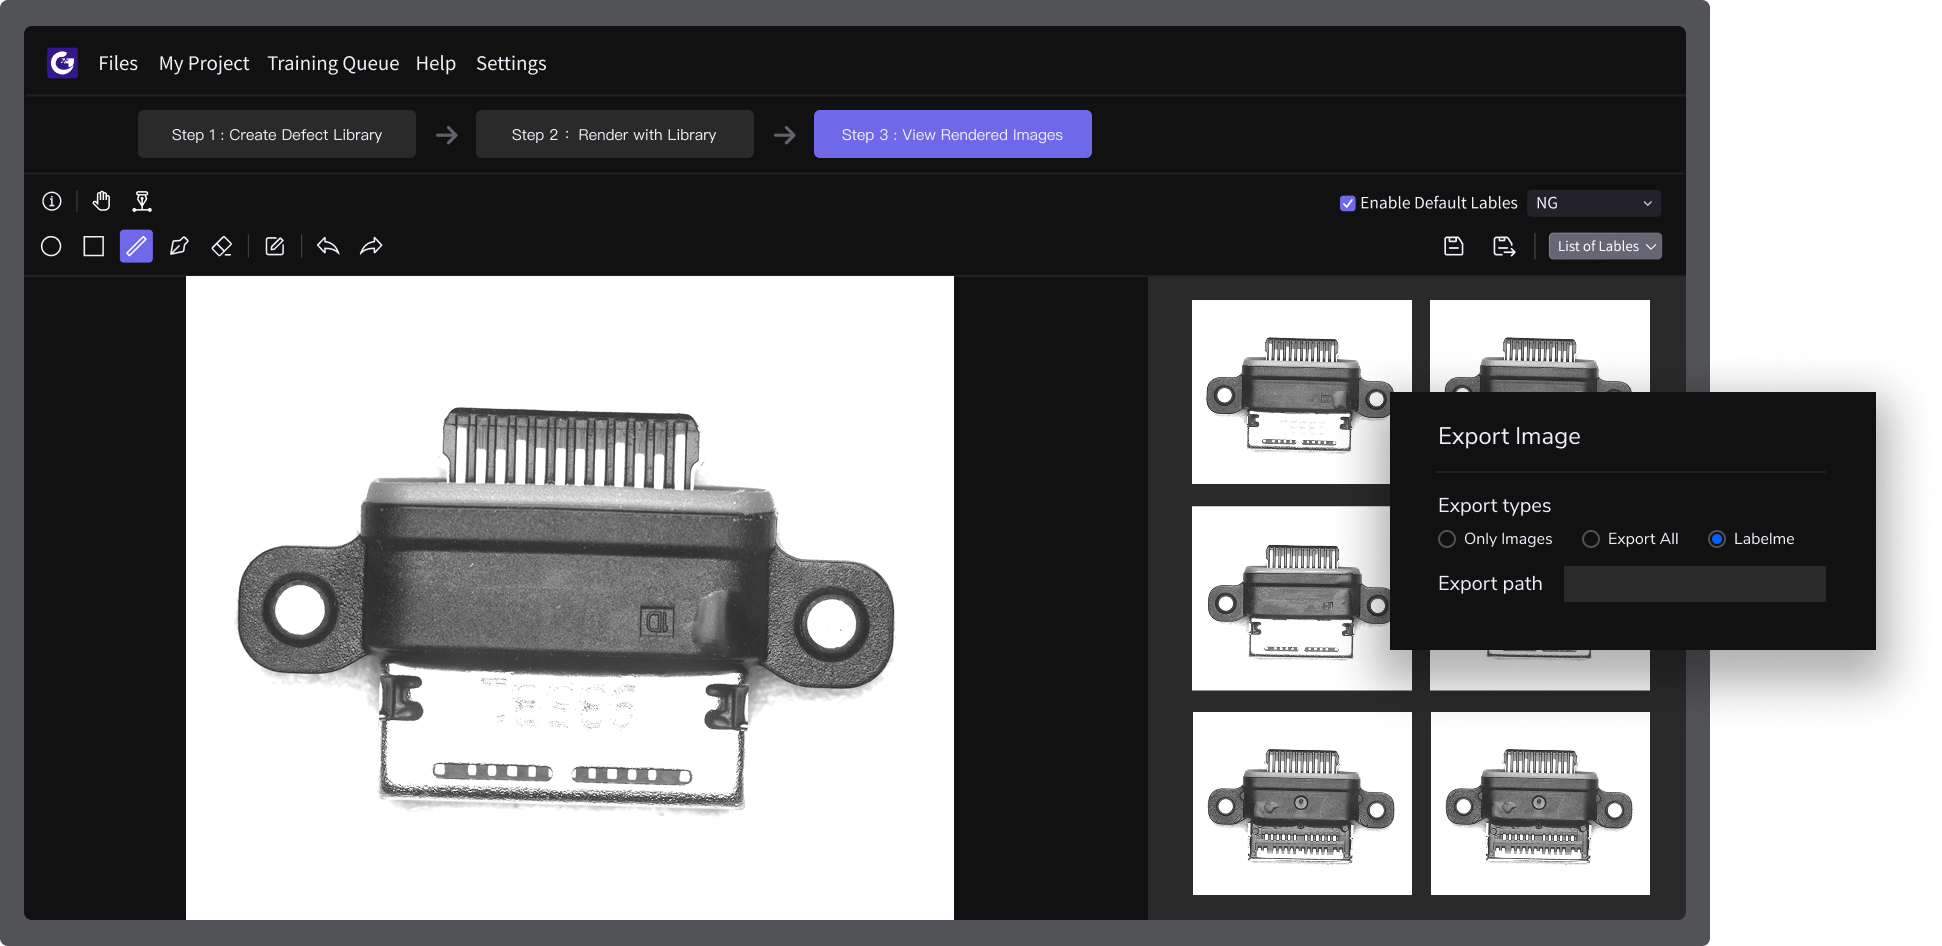Screen dimensions: 1942x946
Task: Activate the eraser tool
Action: point(222,246)
